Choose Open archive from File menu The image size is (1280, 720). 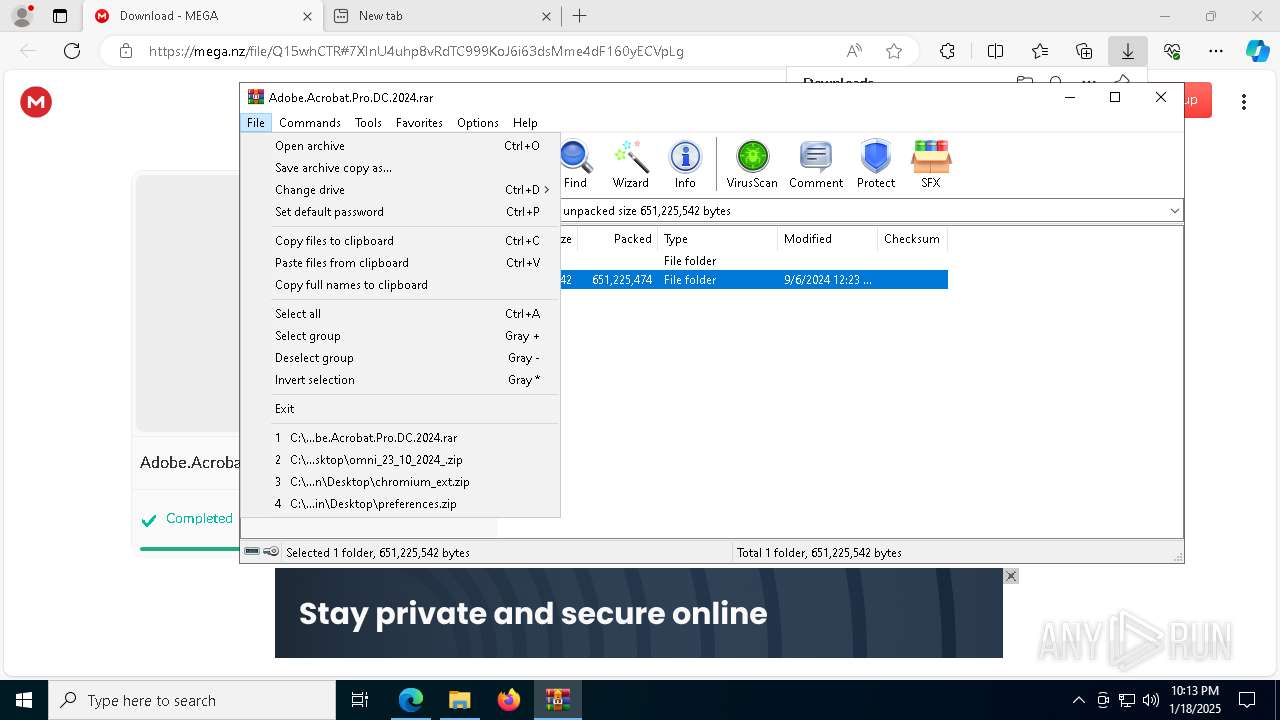point(400,146)
